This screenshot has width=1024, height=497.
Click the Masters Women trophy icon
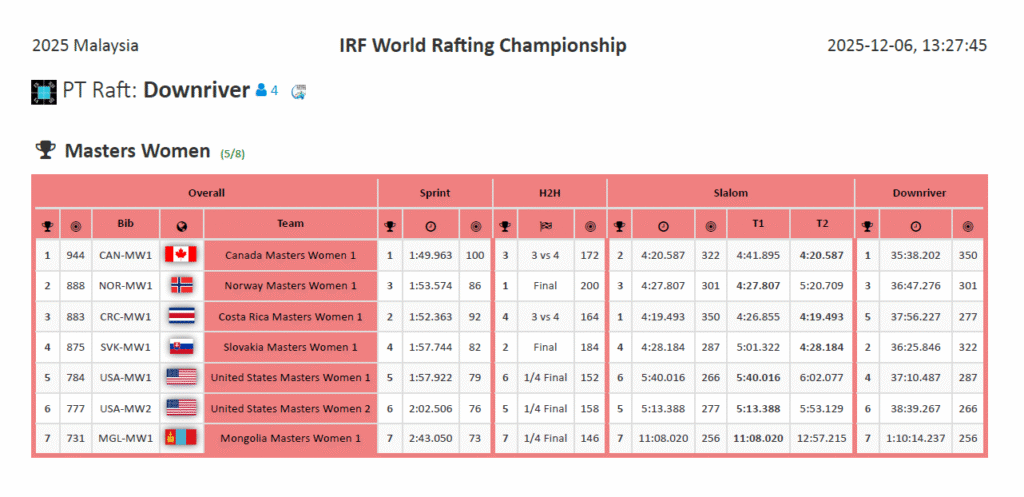pyautogui.click(x=45, y=150)
